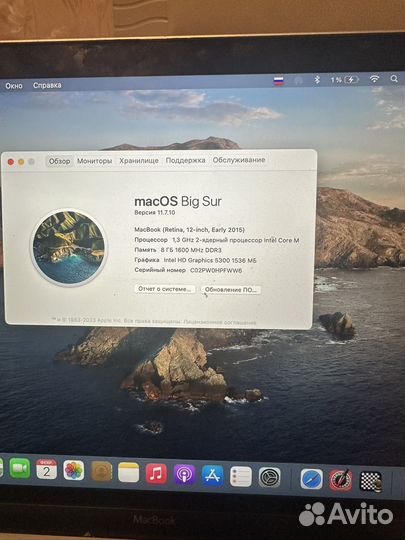Minimize the About This Mac window

(21, 162)
